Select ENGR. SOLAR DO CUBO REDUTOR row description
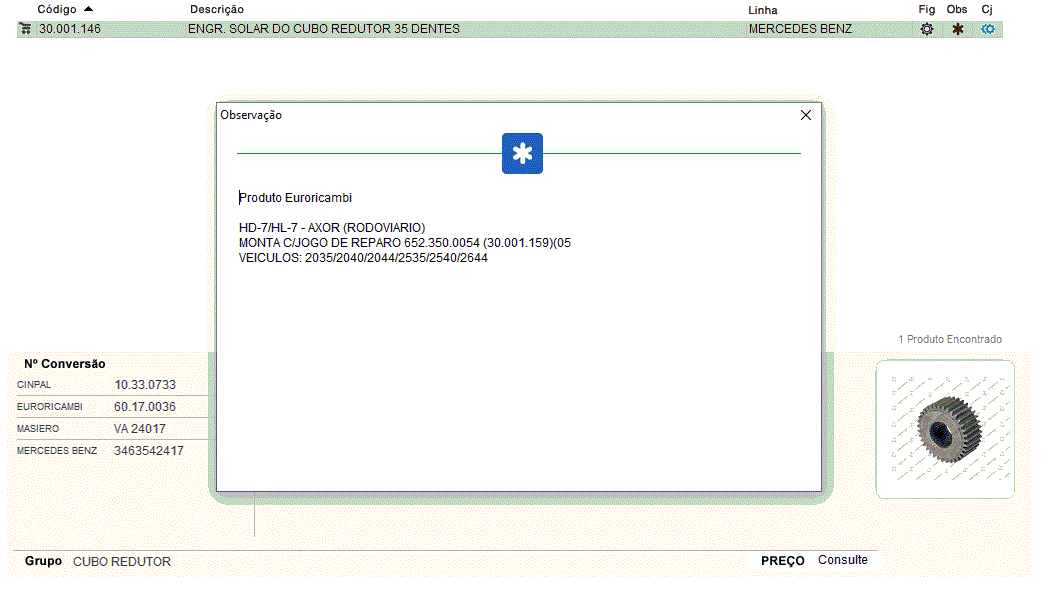 (x=323, y=29)
